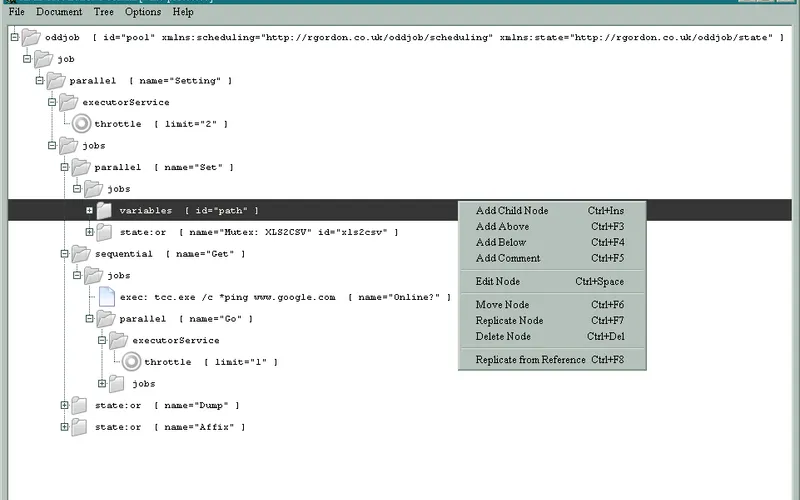Select Delete Node in context menu
800x500 pixels.
552,336
